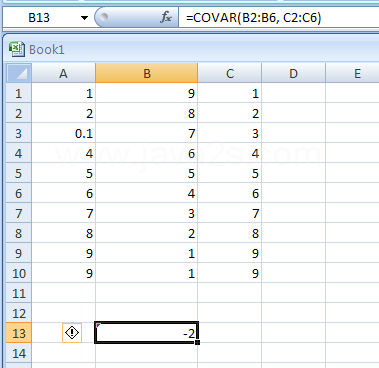Select row 11 header
The width and height of the screenshot is (379, 368).
coord(19,293)
